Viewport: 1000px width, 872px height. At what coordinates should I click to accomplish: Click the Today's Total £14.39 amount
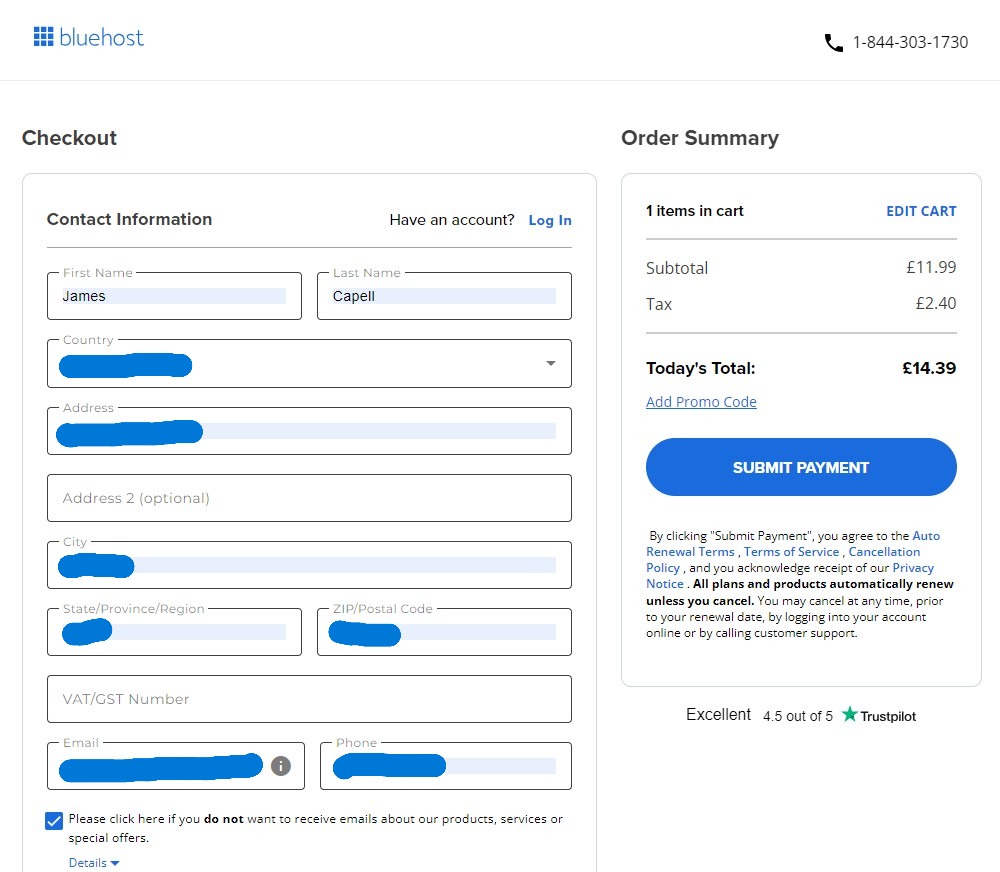click(929, 368)
